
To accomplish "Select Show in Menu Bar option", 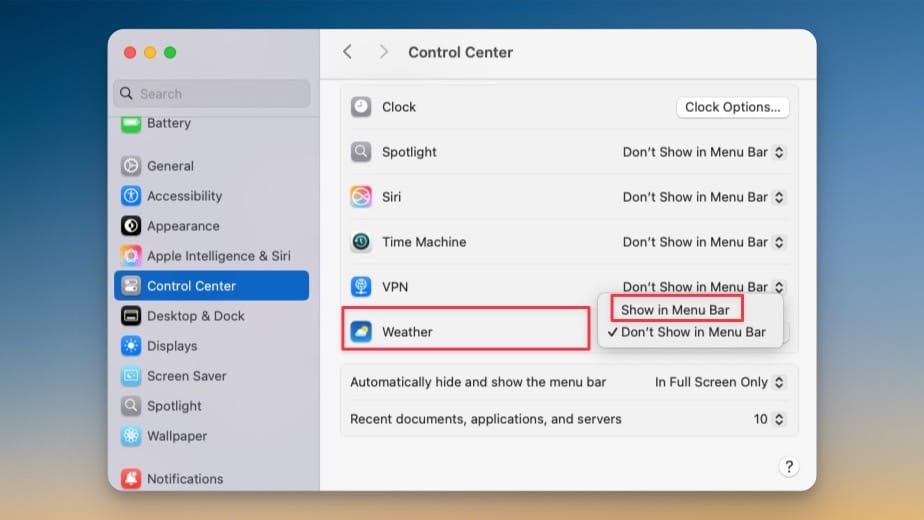I will (675, 310).
